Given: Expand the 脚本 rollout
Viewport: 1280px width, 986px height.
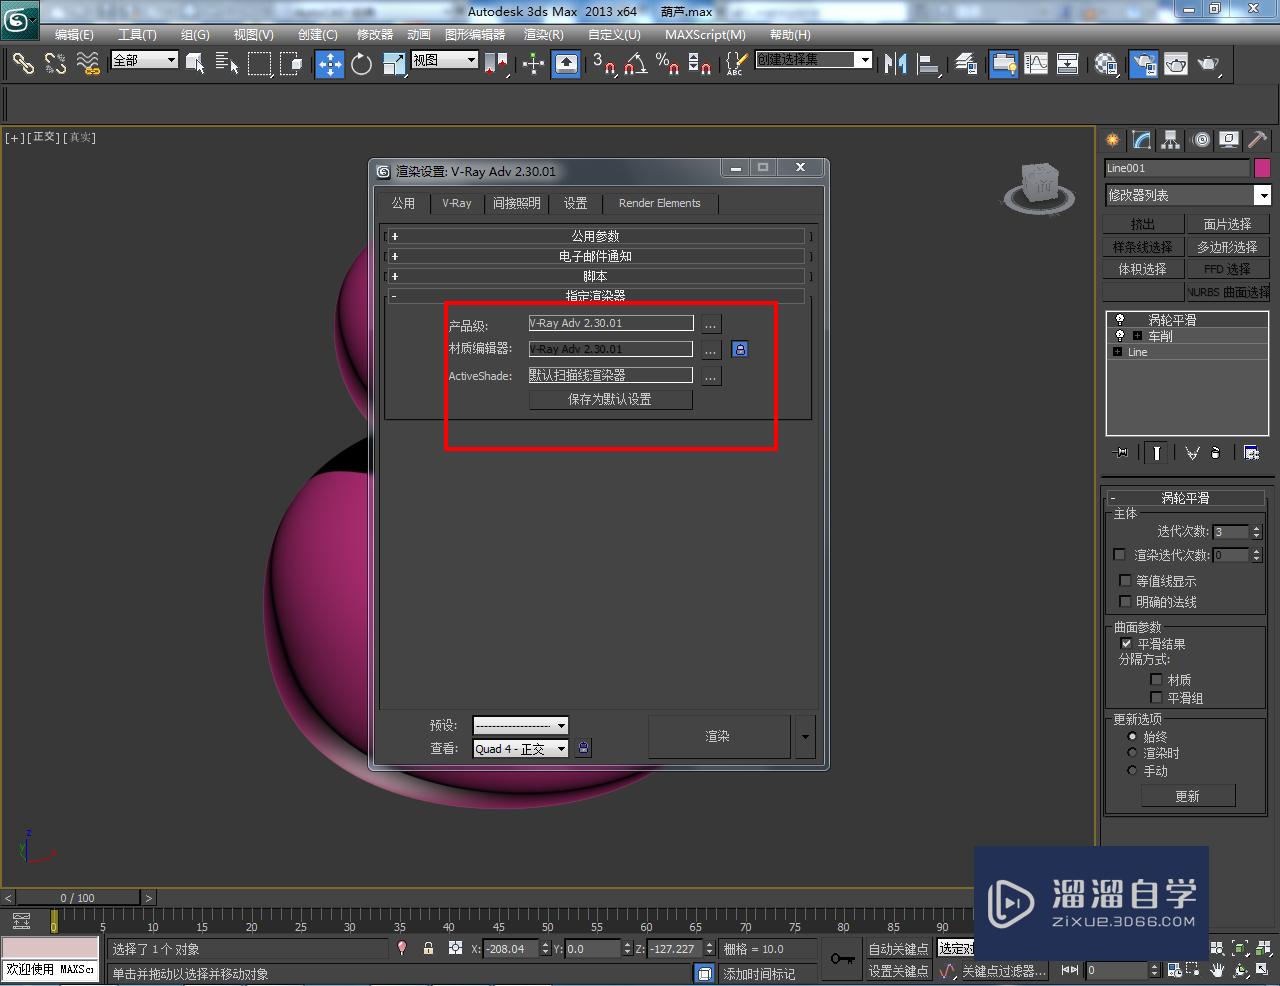Looking at the screenshot, I should coord(595,276).
